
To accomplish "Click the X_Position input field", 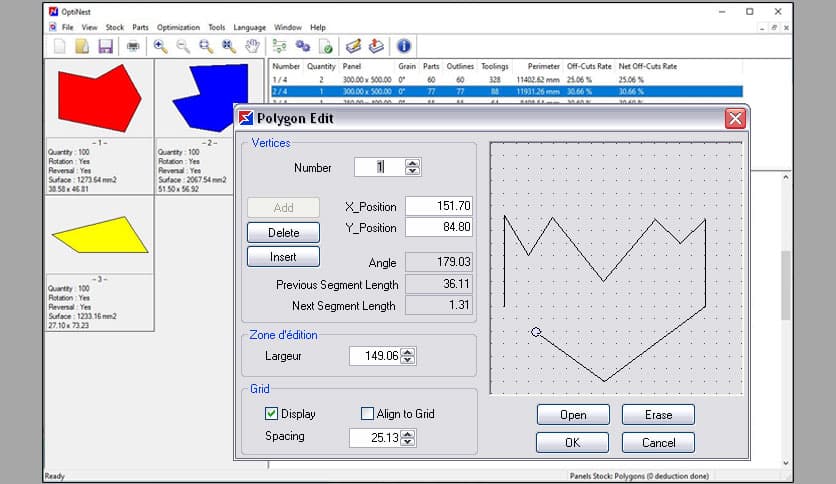I will coord(438,206).
